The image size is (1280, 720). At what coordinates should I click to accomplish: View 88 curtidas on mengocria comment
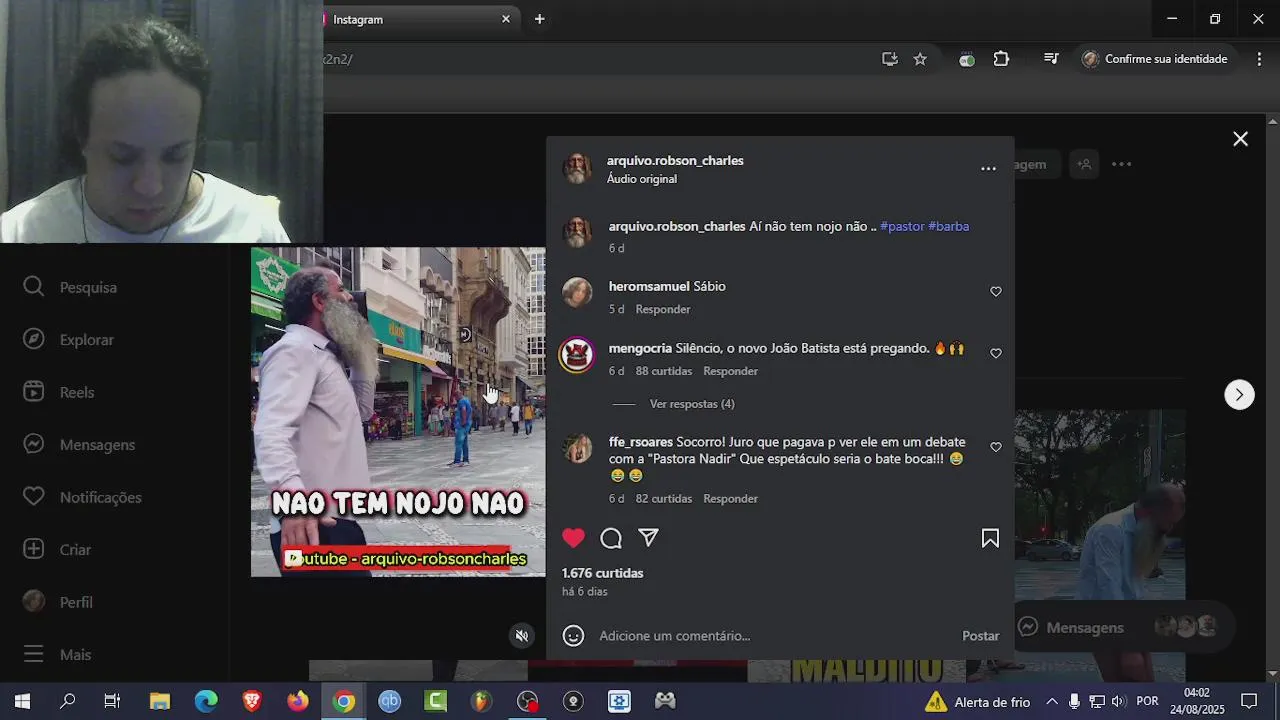coord(664,371)
